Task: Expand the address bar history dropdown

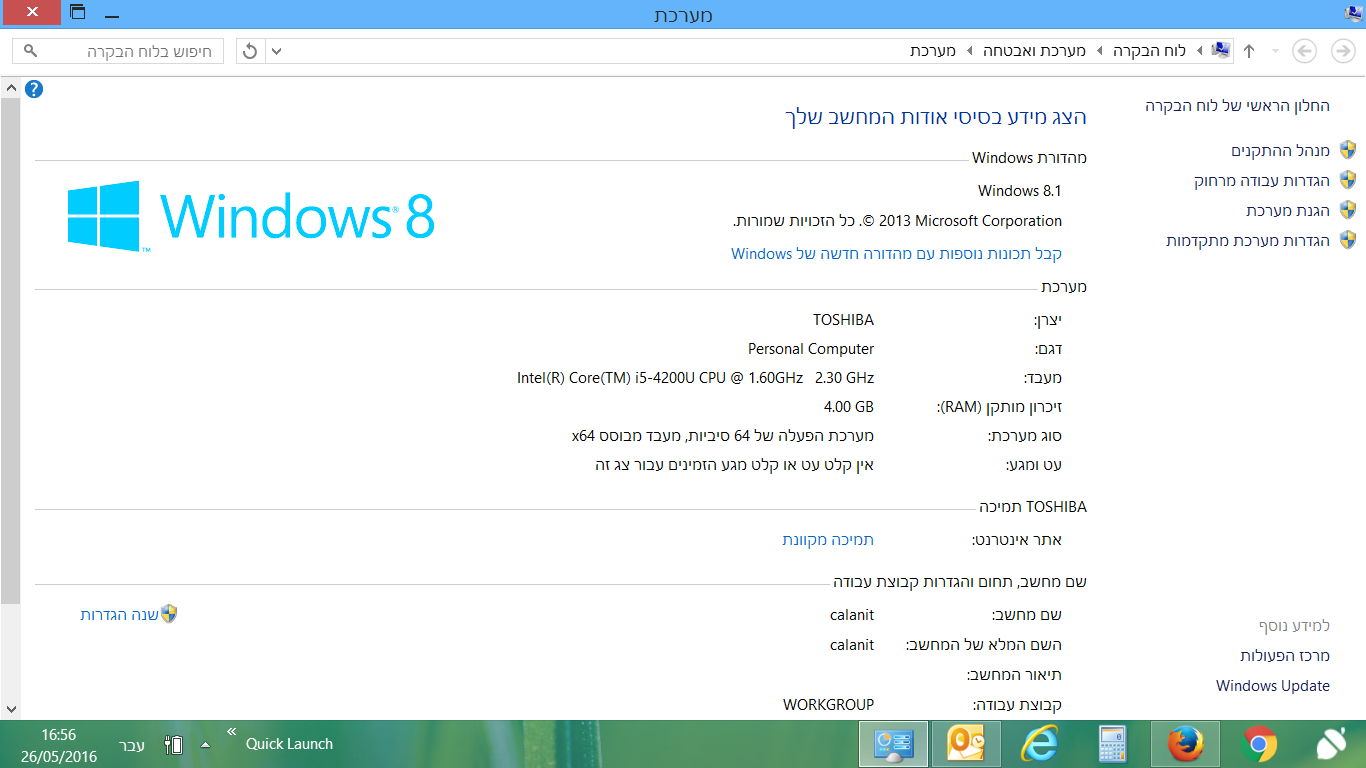Action: (277, 51)
